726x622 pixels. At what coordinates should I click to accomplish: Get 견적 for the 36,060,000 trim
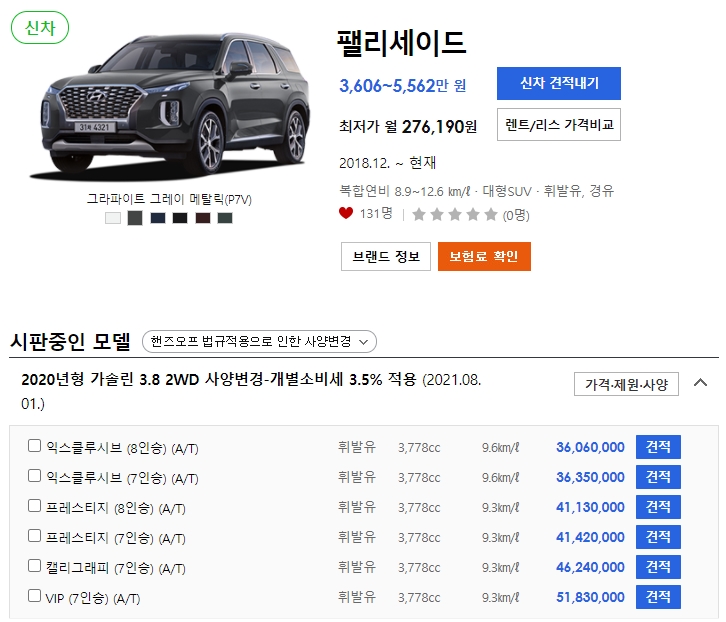tap(658, 447)
